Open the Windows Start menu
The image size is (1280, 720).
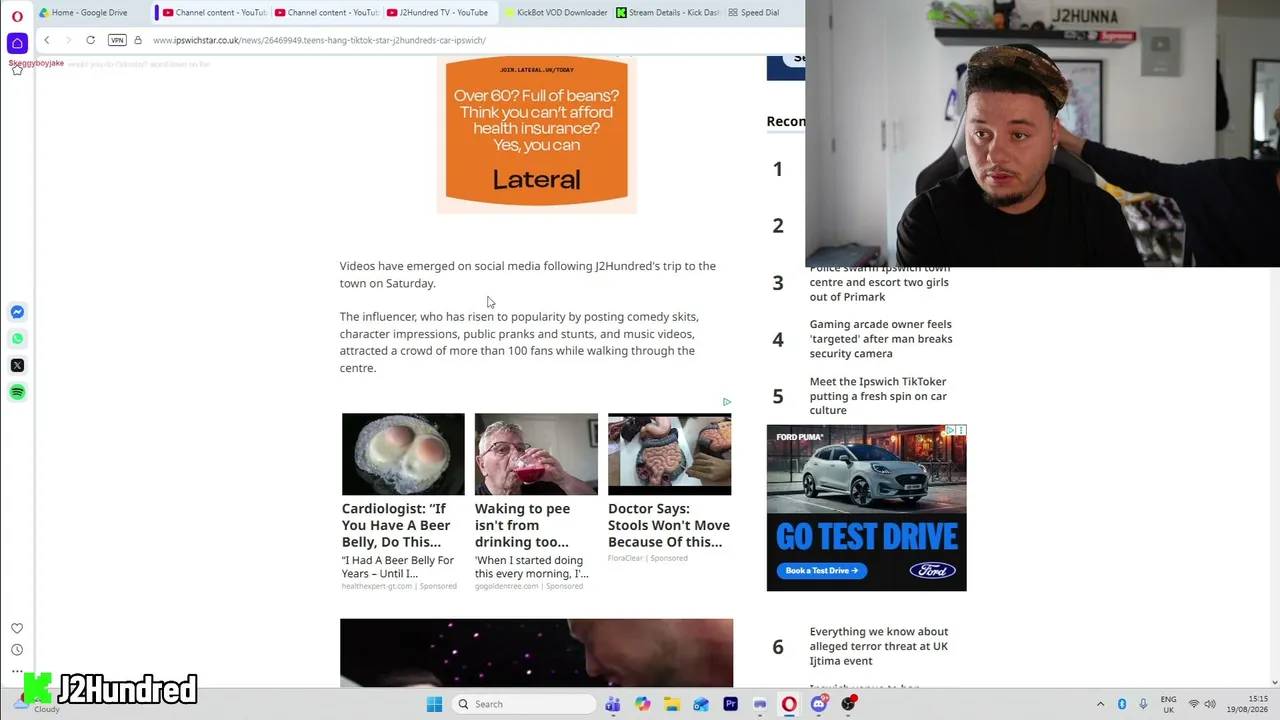tap(434, 704)
